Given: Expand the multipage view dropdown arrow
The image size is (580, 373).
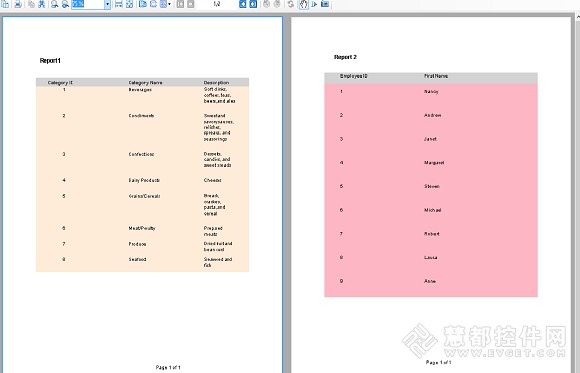Looking at the screenshot, I should 169,4.
